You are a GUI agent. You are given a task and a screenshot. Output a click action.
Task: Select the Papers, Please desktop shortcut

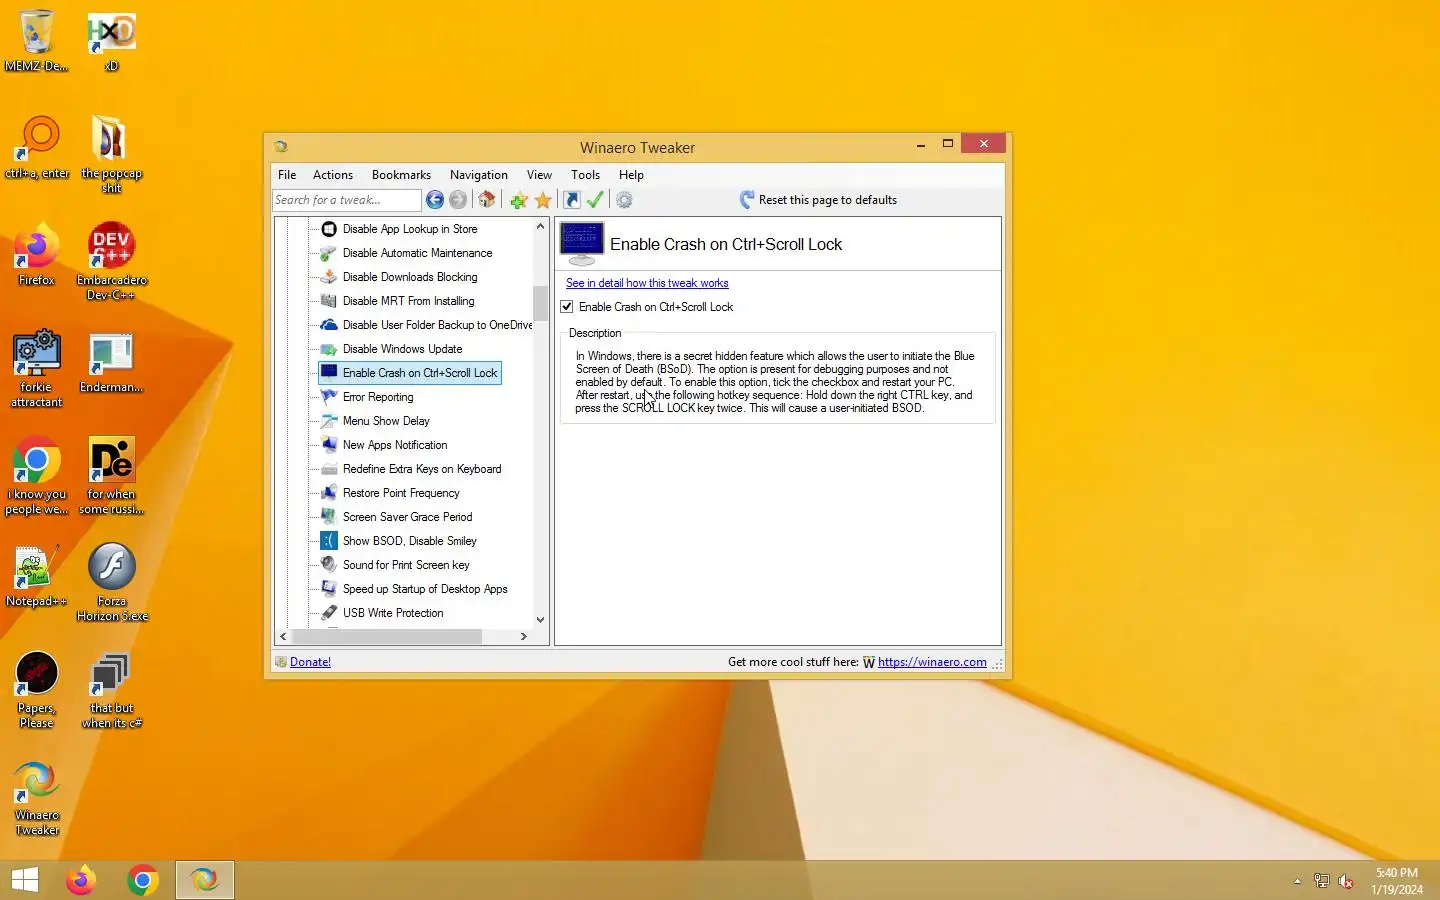37,689
